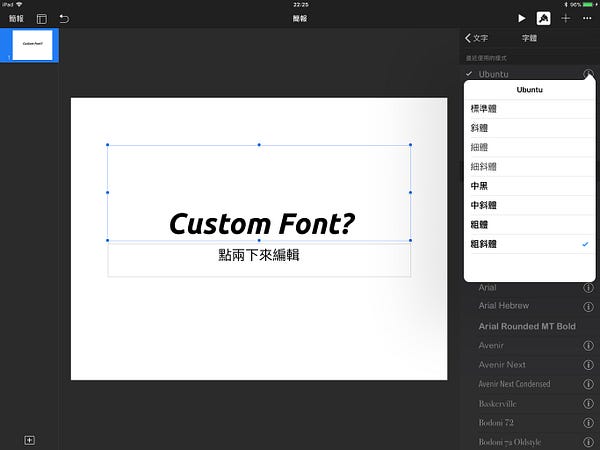600x450 pixels.
Task: Select the Ubuntu font row
Action: (530, 74)
